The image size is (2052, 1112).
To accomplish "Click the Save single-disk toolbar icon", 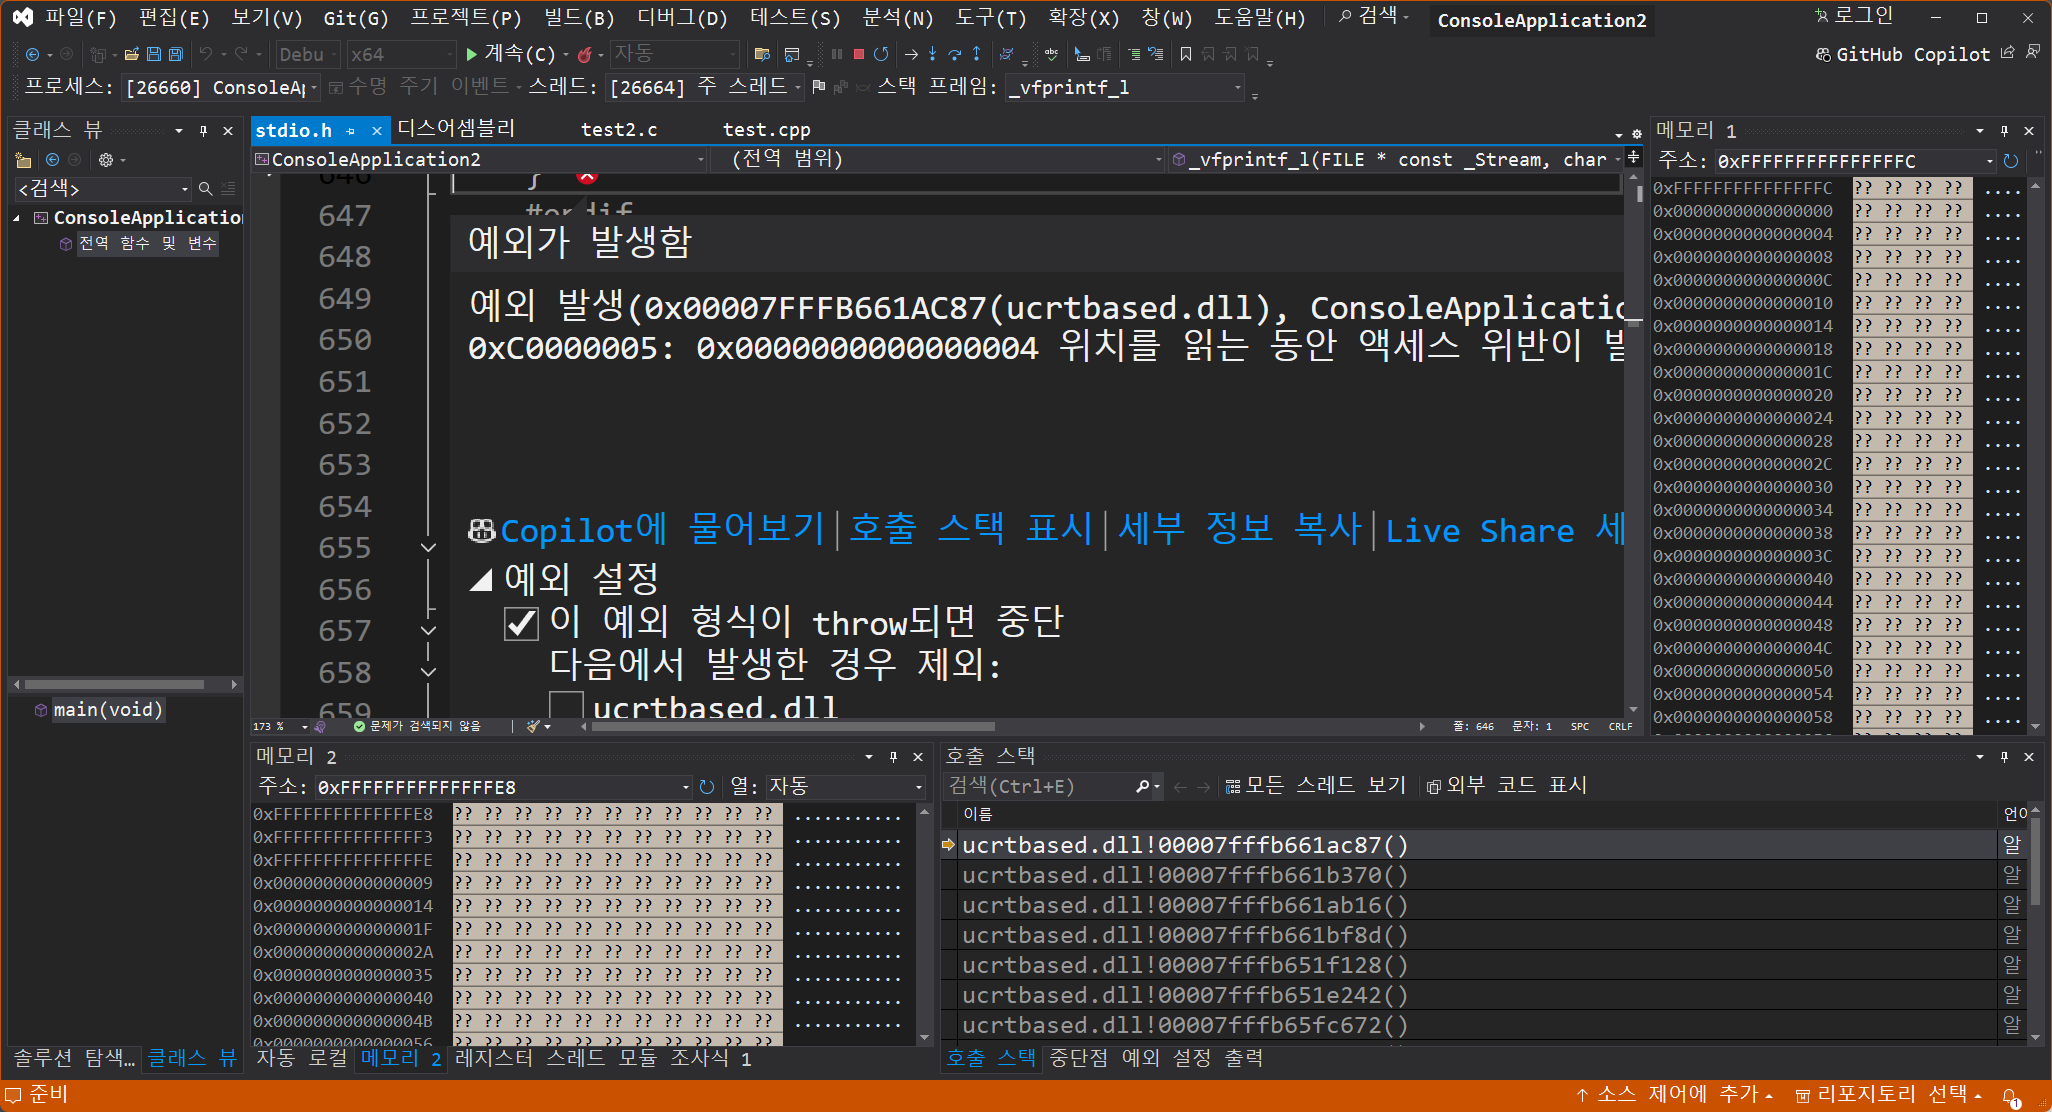I will coord(154,54).
